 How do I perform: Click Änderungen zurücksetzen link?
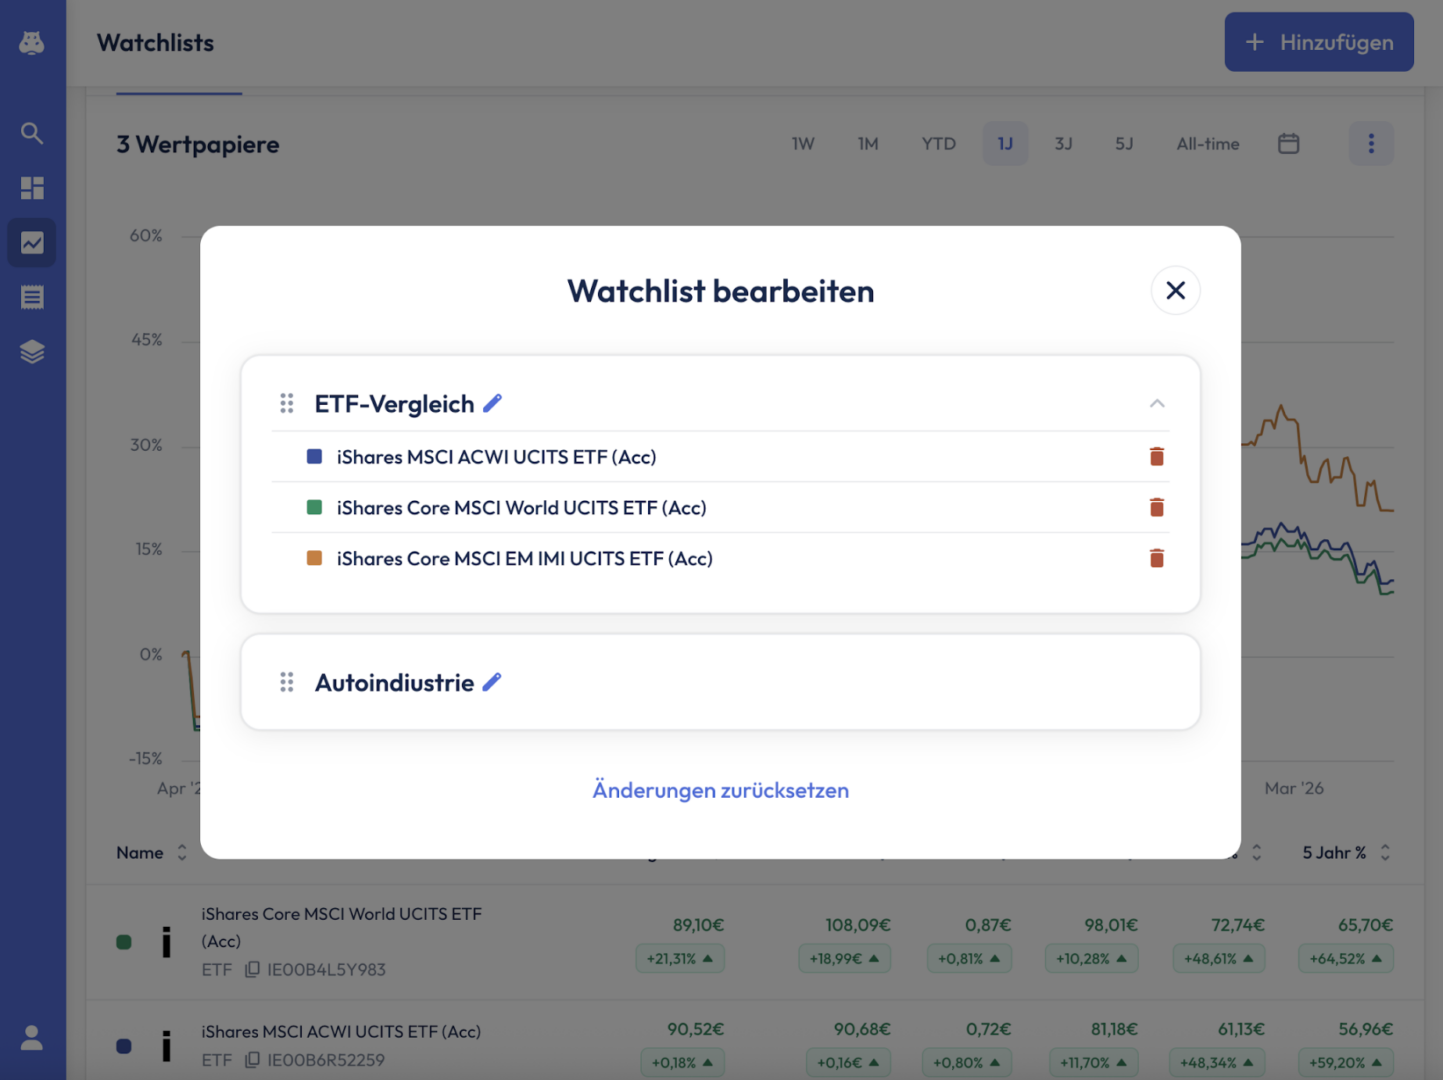click(720, 790)
